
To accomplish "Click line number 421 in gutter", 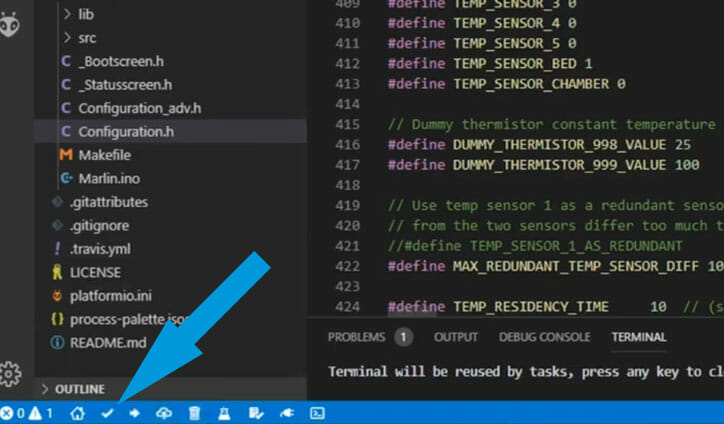I will coord(348,246).
